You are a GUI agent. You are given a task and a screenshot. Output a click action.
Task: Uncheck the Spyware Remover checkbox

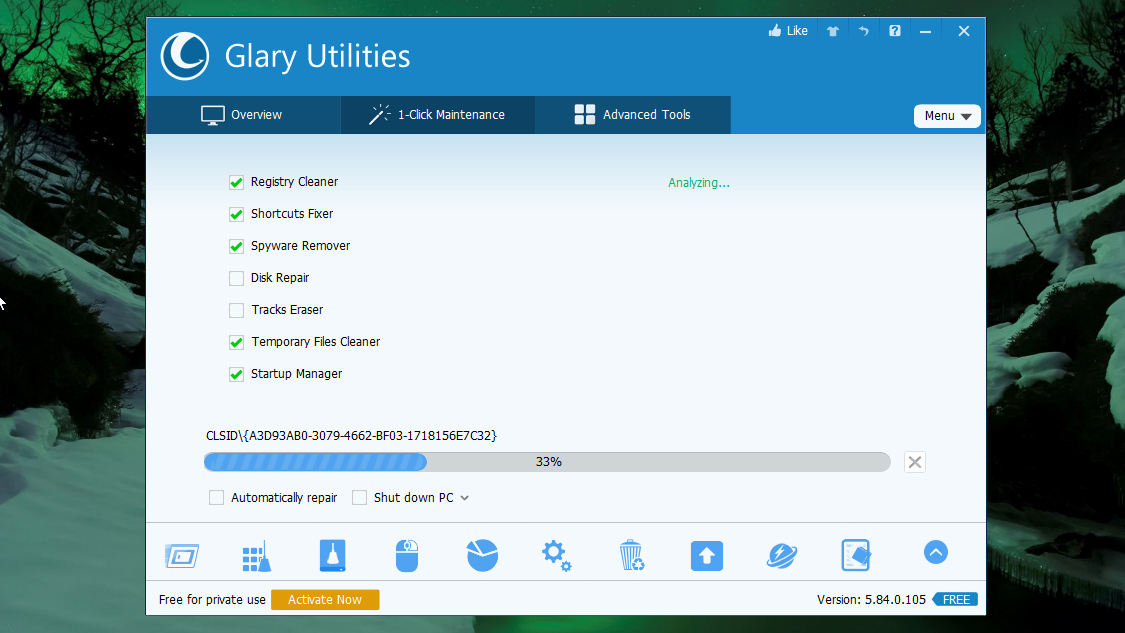tap(236, 246)
